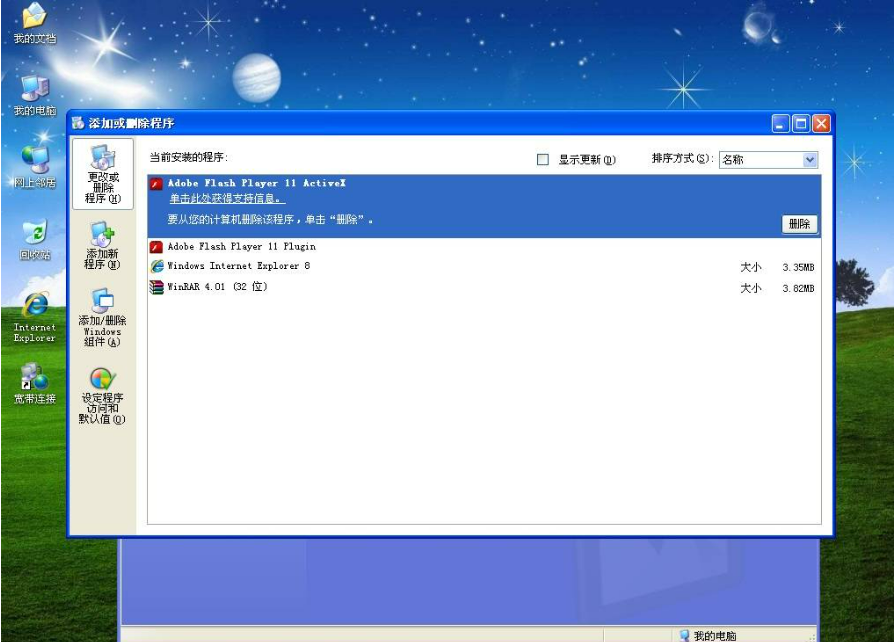Screen dimensions: 894x642
Task: Minimize the 添加或删除程序 window
Action: tap(781, 124)
